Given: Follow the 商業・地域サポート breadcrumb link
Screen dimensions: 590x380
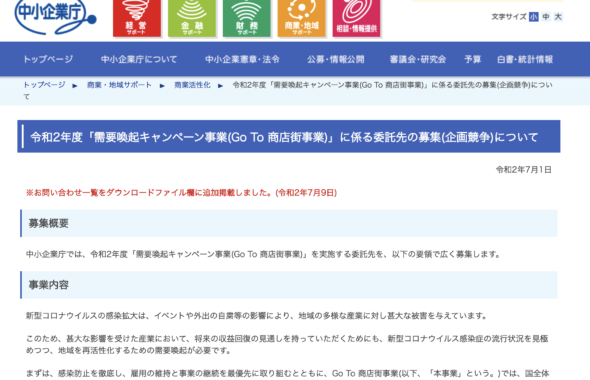Looking at the screenshot, I should tap(119, 85).
